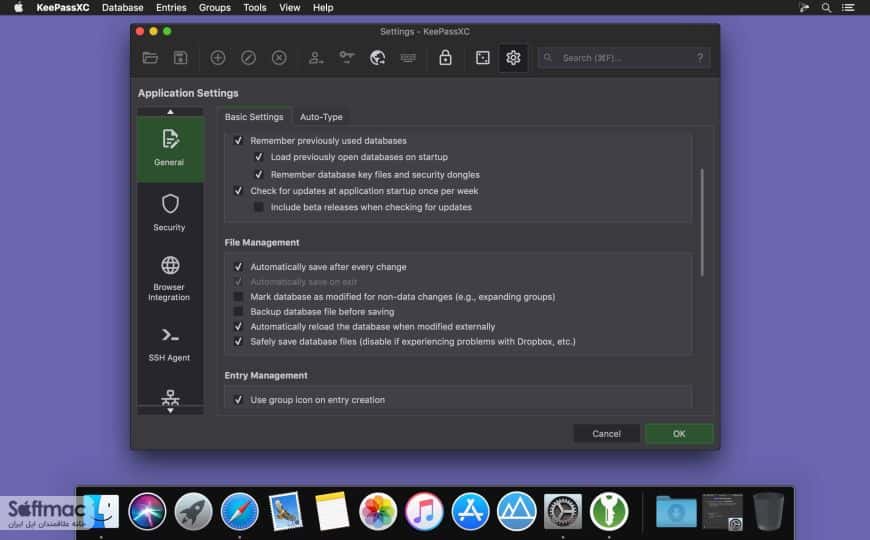The width and height of the screenshot is (870, 540).
Task: Open the Entries menu
Action: point(171,8)
